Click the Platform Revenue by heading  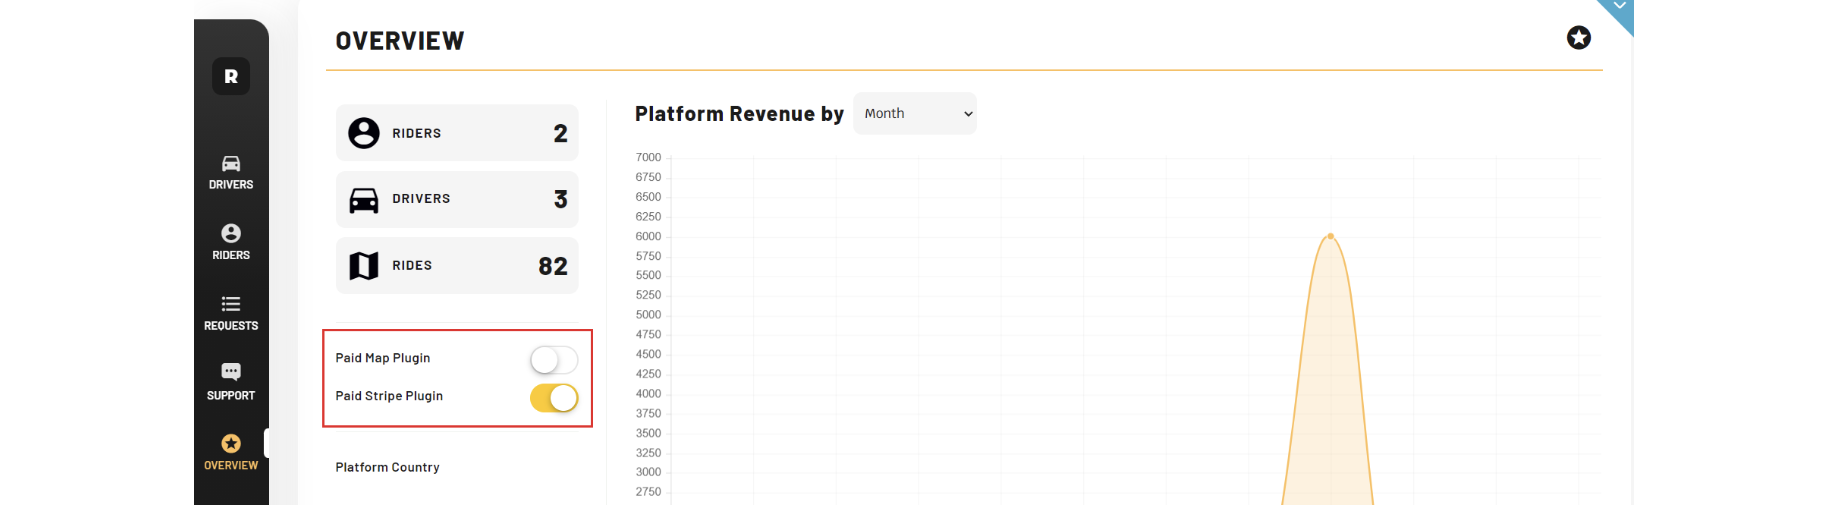point(740,114)
